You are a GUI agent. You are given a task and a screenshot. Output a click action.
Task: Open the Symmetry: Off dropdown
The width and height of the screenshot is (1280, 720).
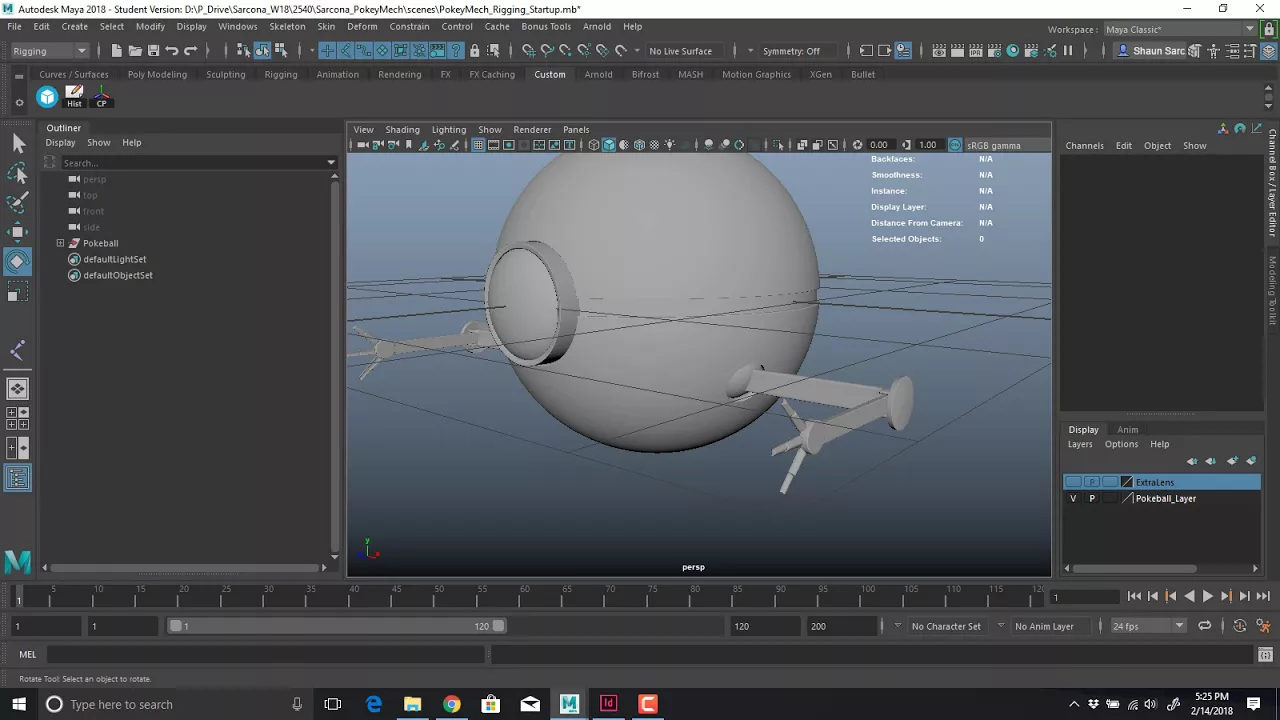[796, 51]
